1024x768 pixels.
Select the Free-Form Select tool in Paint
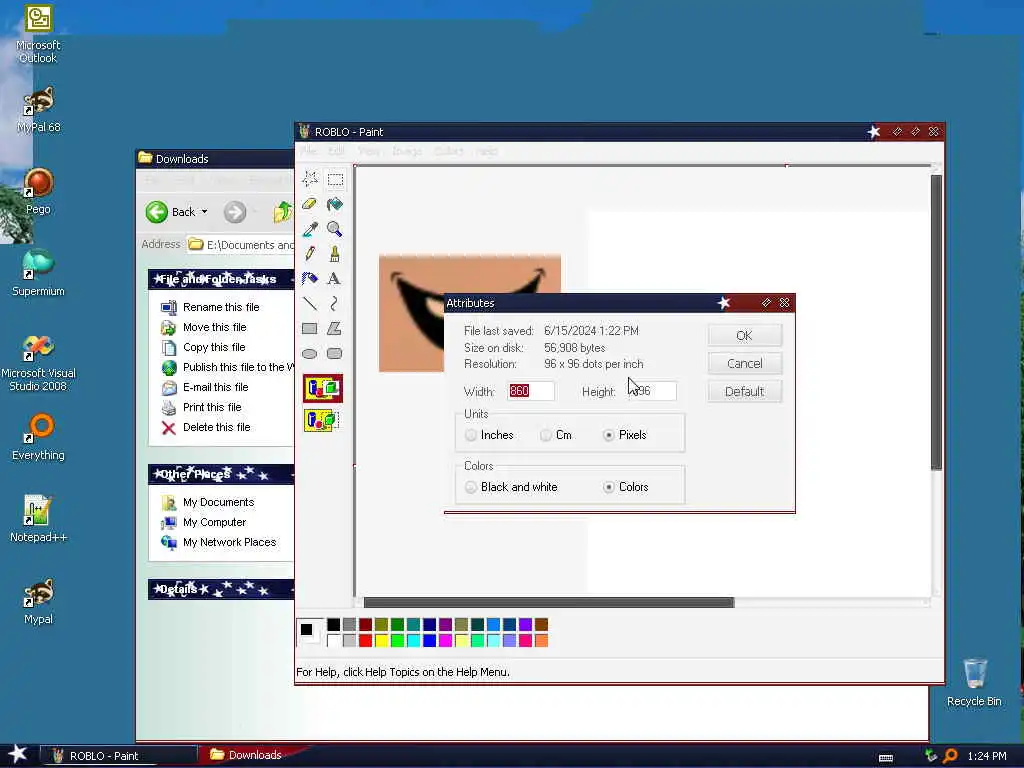[310, 179]
